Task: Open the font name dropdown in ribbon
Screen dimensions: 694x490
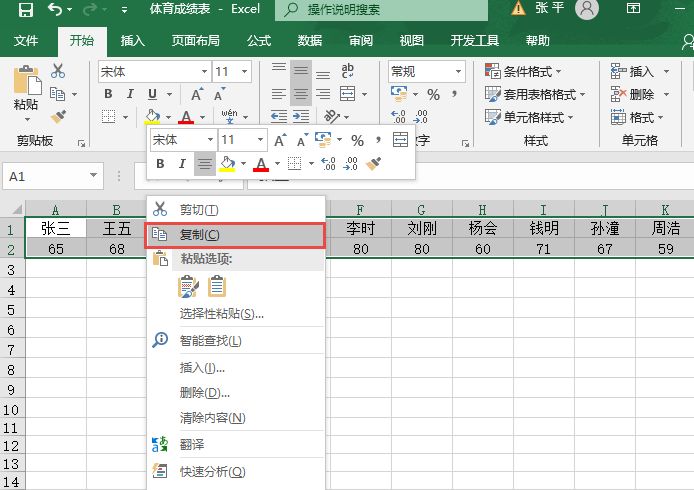Action: 204,72
